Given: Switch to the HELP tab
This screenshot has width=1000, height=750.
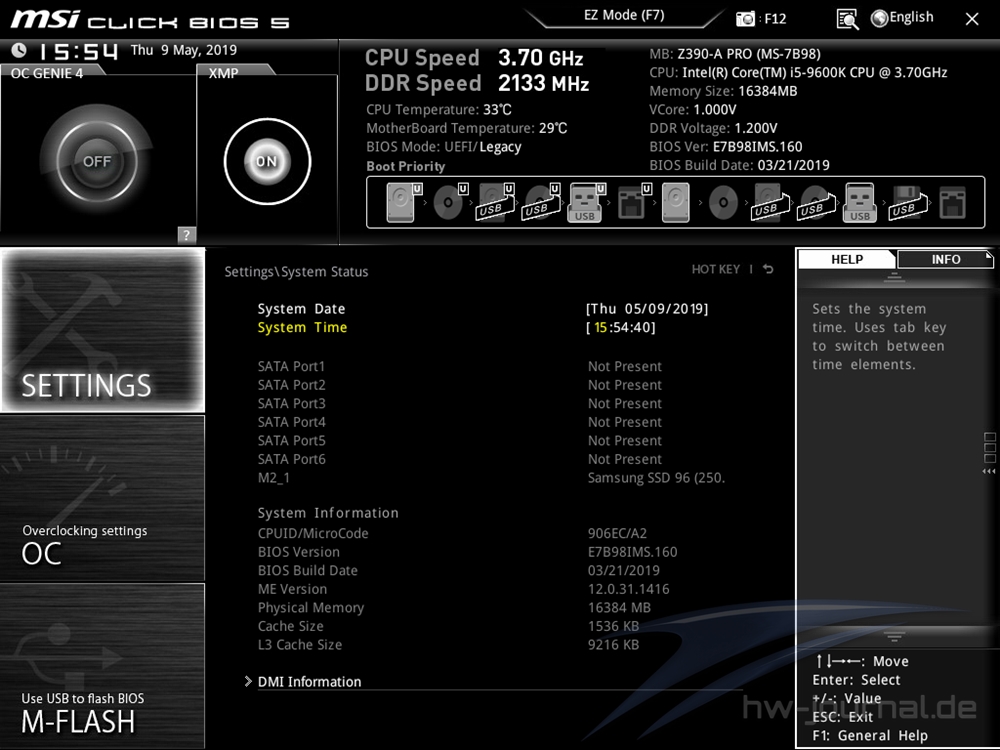Looking at the screenshot, I should (847, 259).
